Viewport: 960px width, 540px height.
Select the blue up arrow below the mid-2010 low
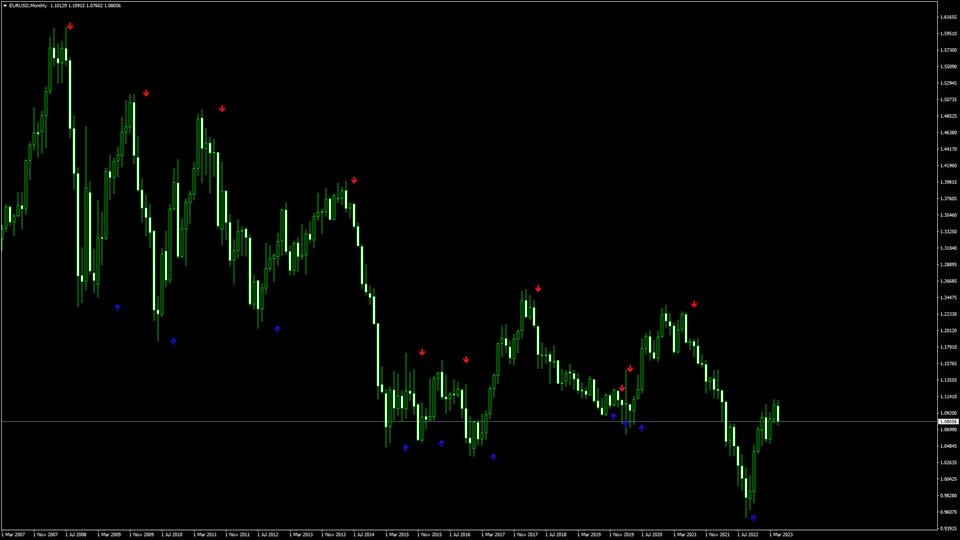(x=173, y=341)
